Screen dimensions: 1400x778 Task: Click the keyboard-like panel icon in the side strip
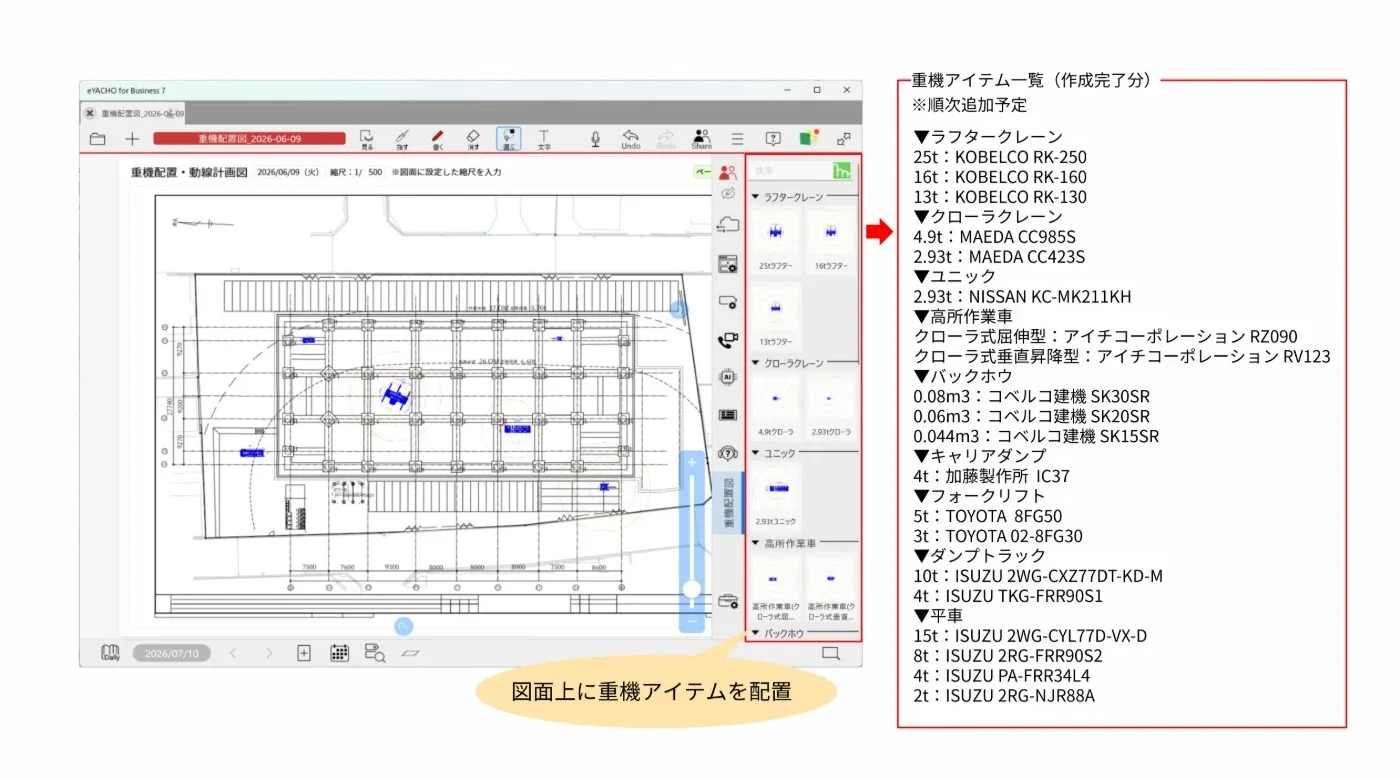click(x=728, y=415)
